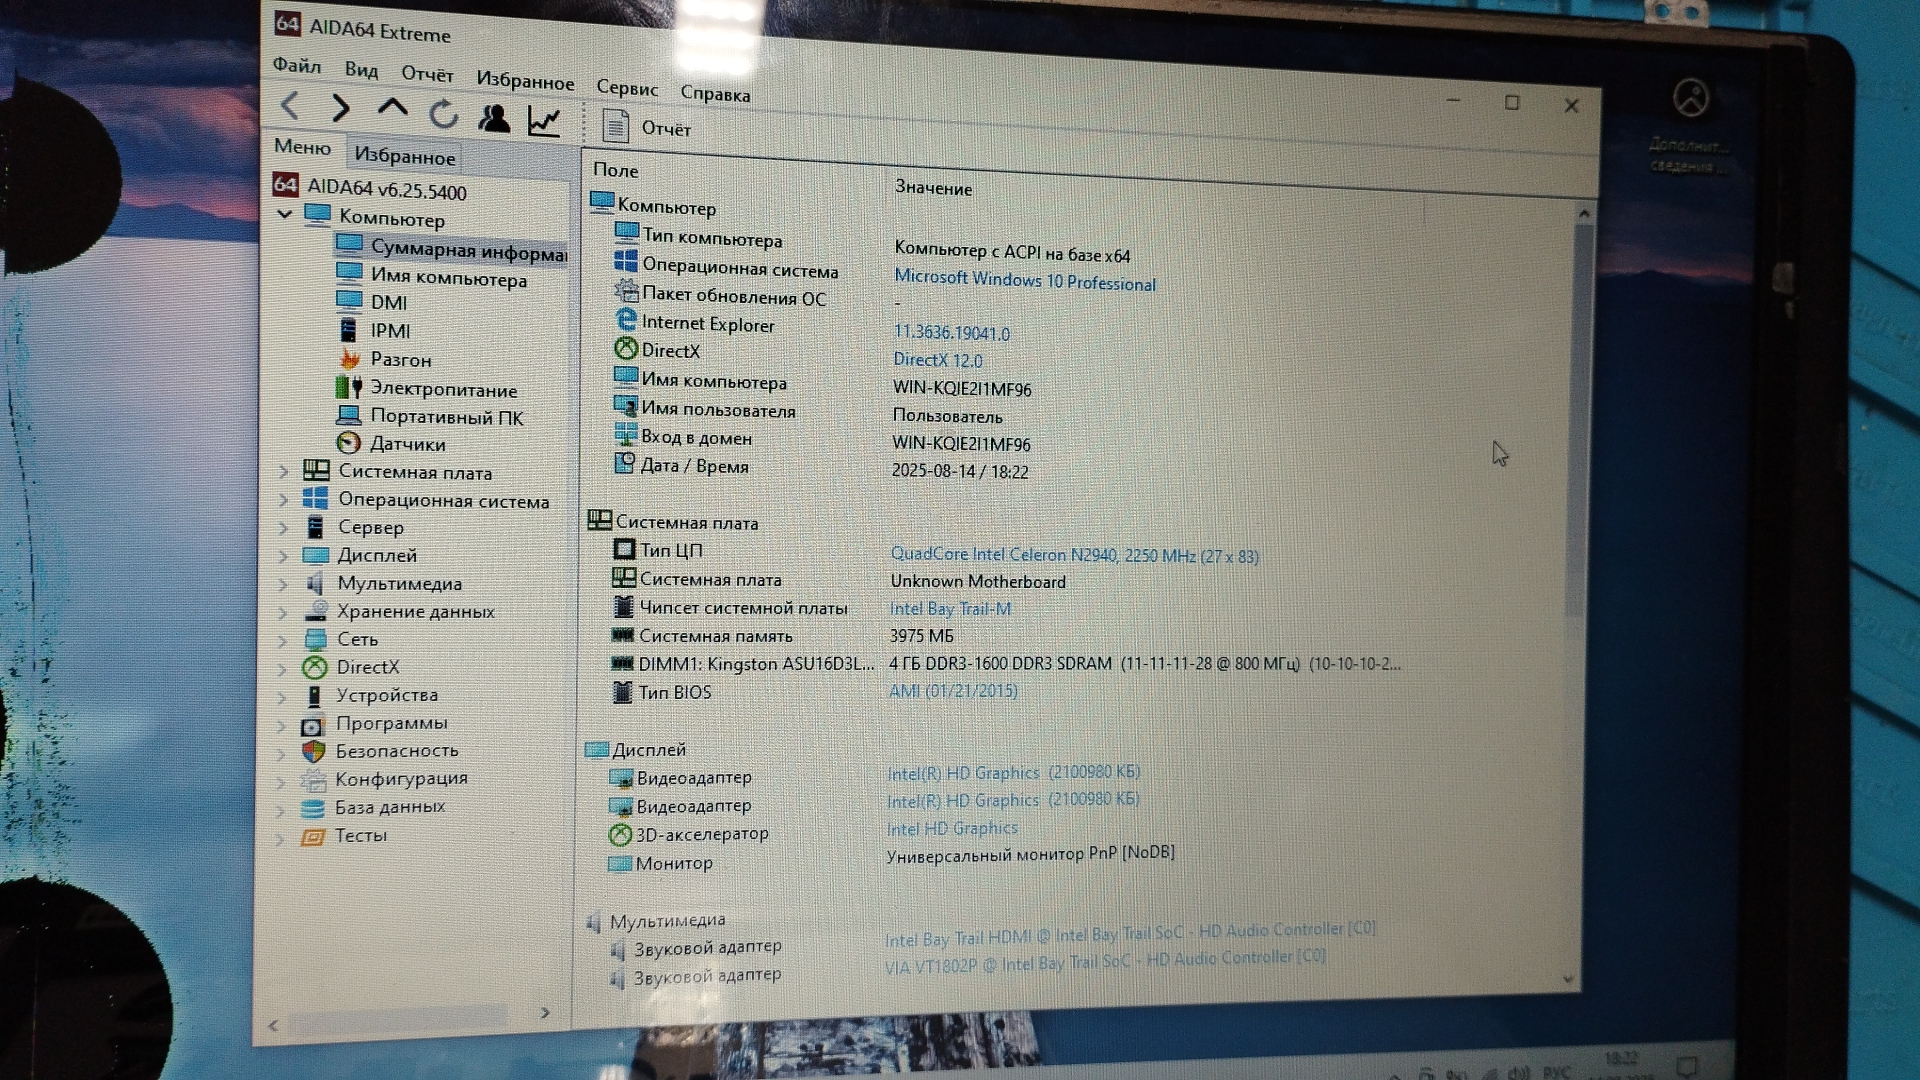Viewport: 1920px width, 1080px height.
Task: Select Разгон overclock tree item
Action: pos(400,359)
